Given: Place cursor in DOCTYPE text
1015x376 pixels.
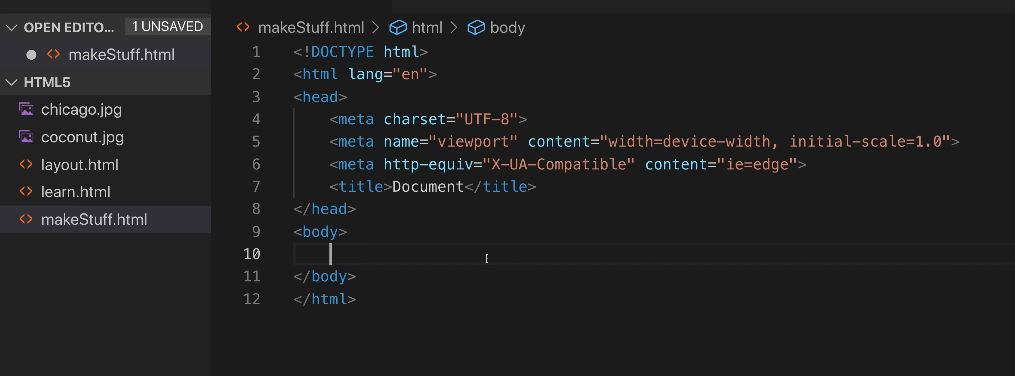Looking at the screenshot, I should click(342, 52).
